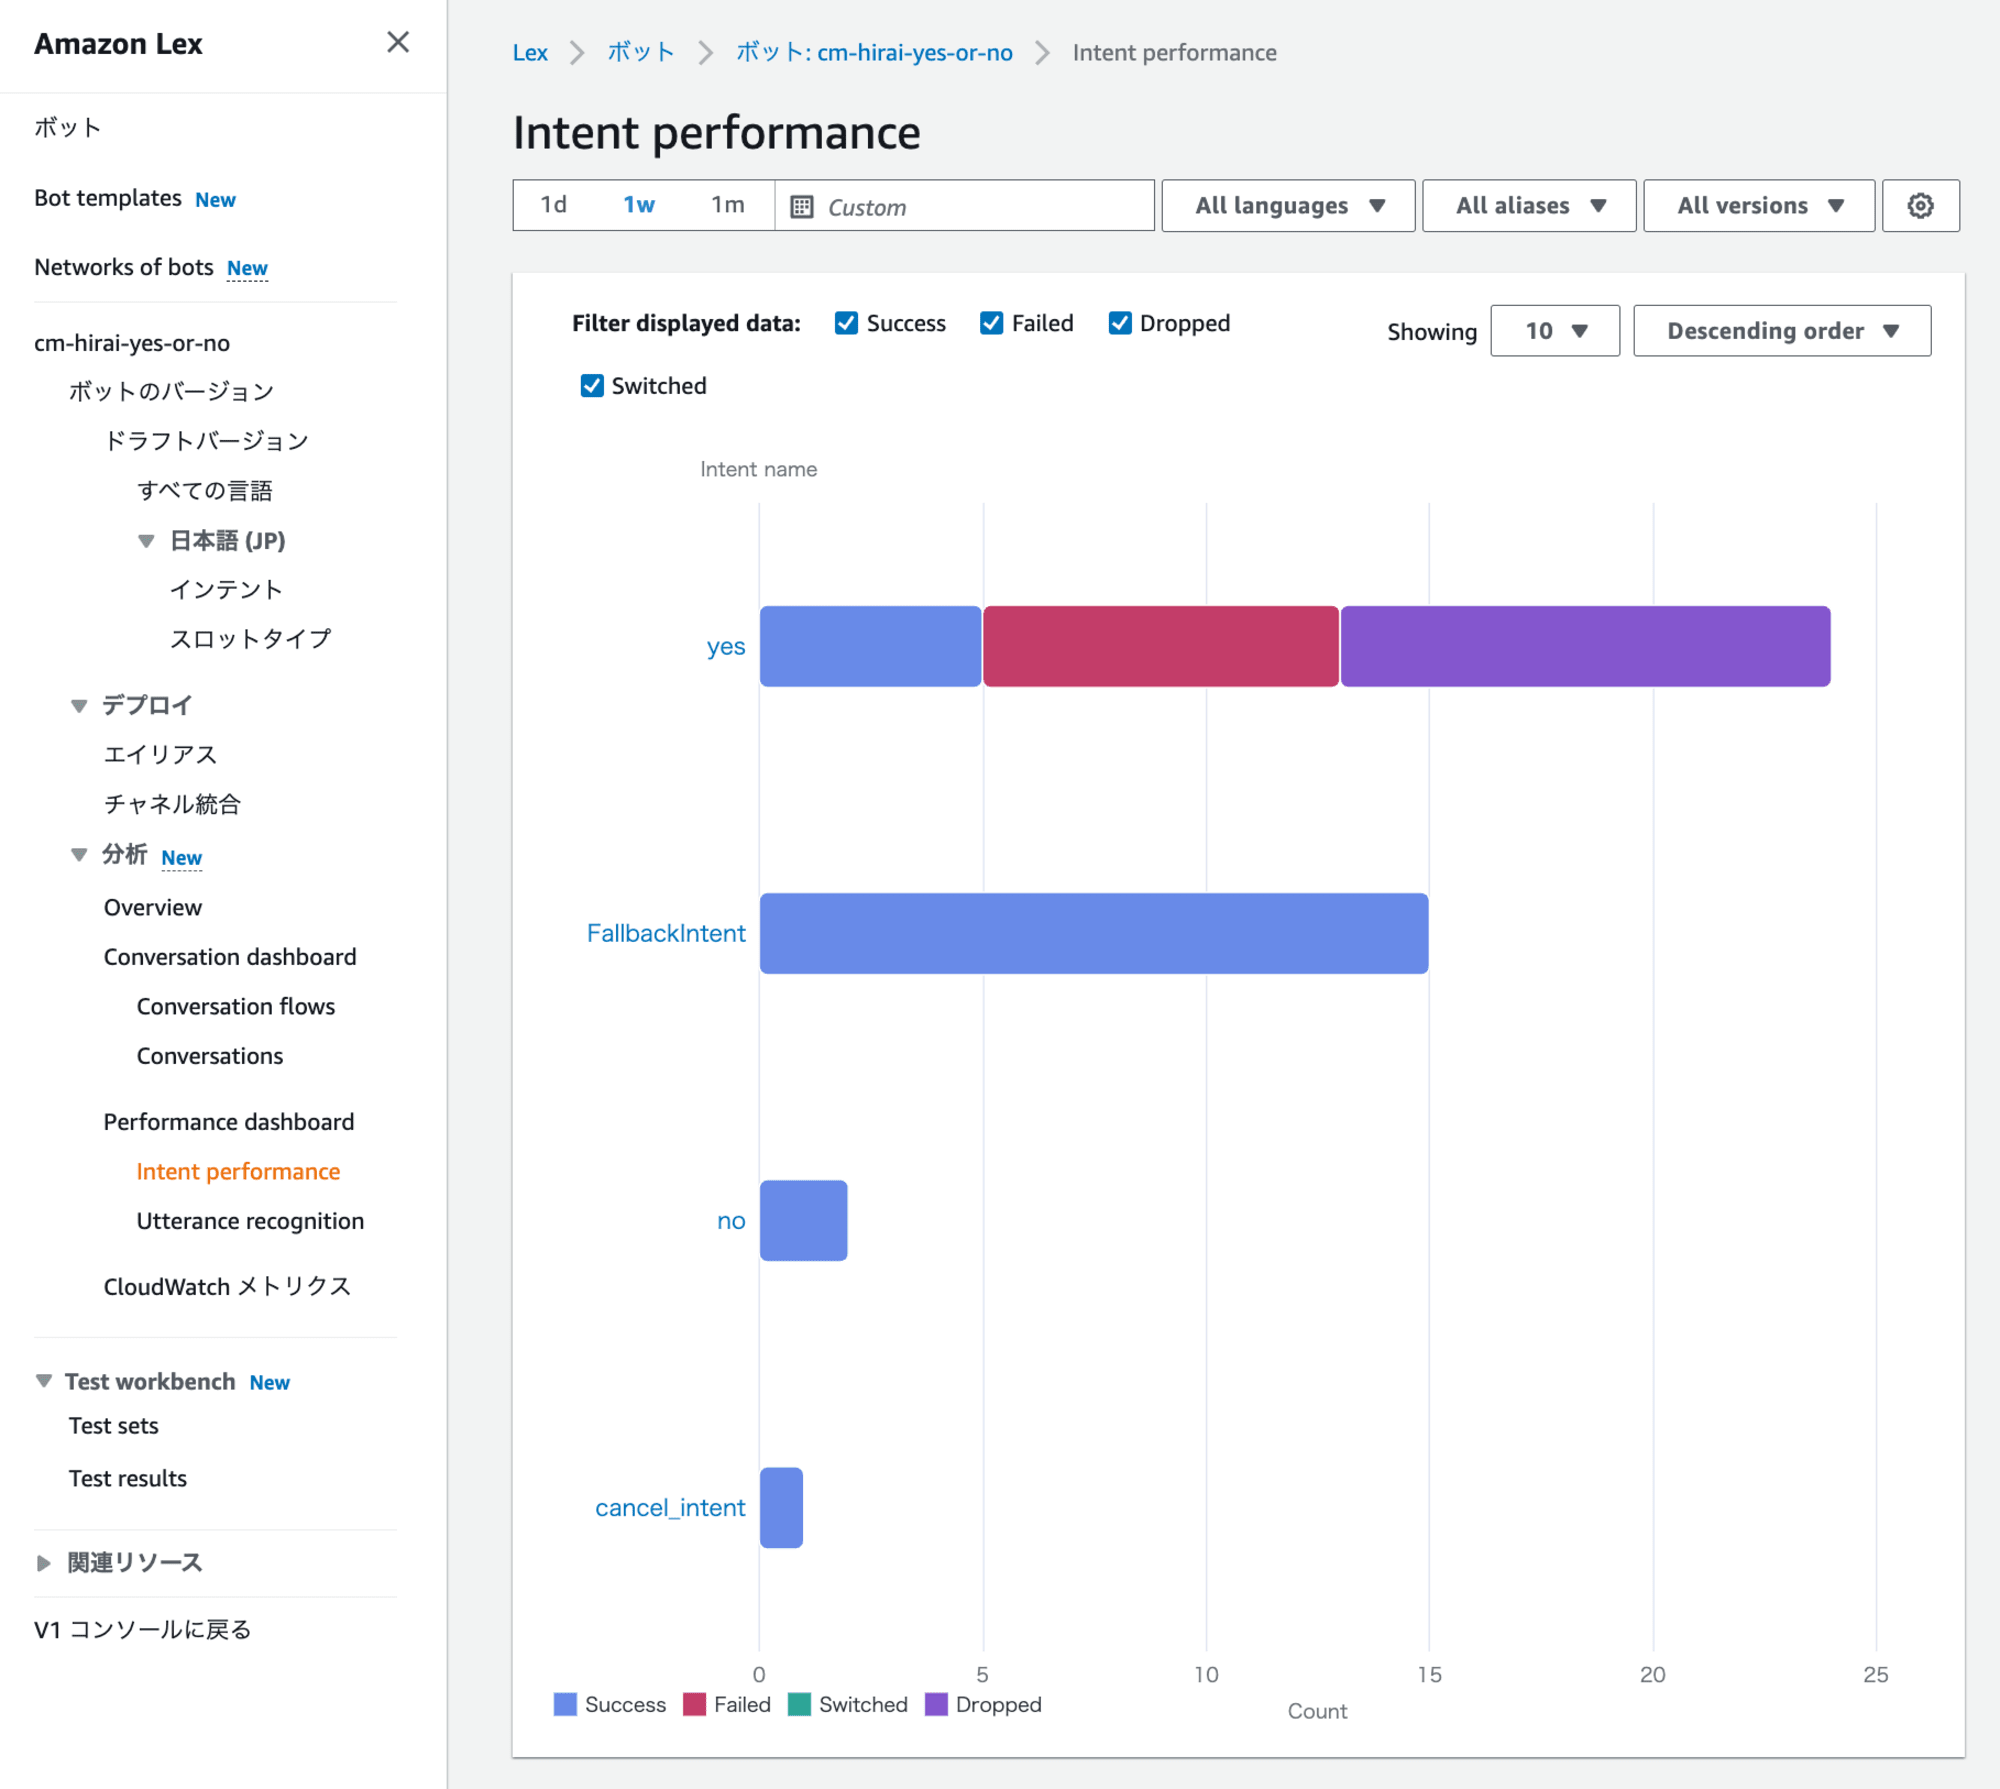The image size is (2000, 1789).
Task: Open the Descending order dropdown
Action: point(1782,330)
